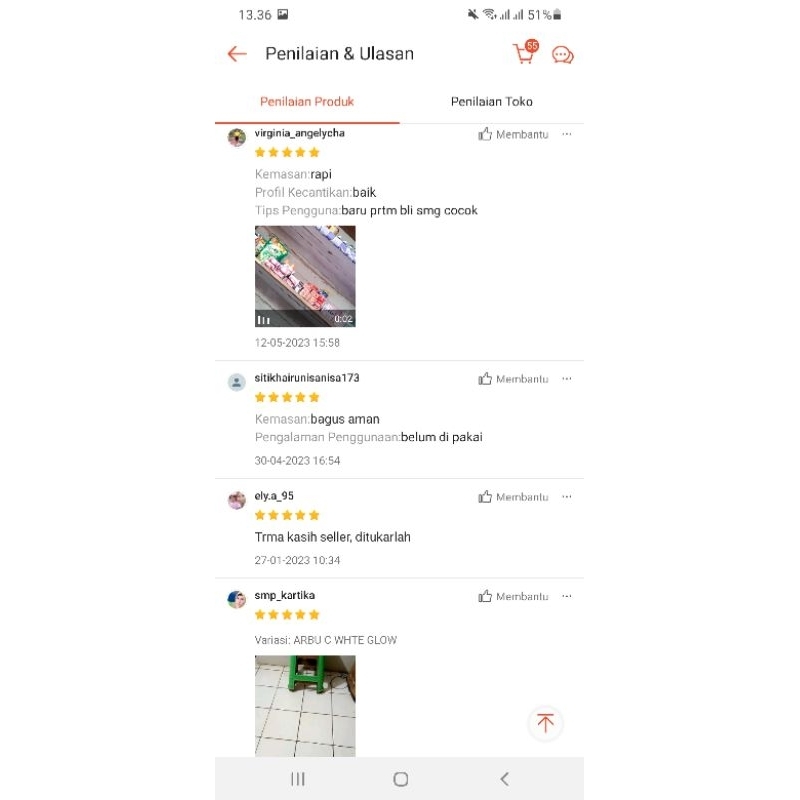Viewport: 800px width, 800px height.
Task: Open the shopping cart with 55 items
Action: 525,52
